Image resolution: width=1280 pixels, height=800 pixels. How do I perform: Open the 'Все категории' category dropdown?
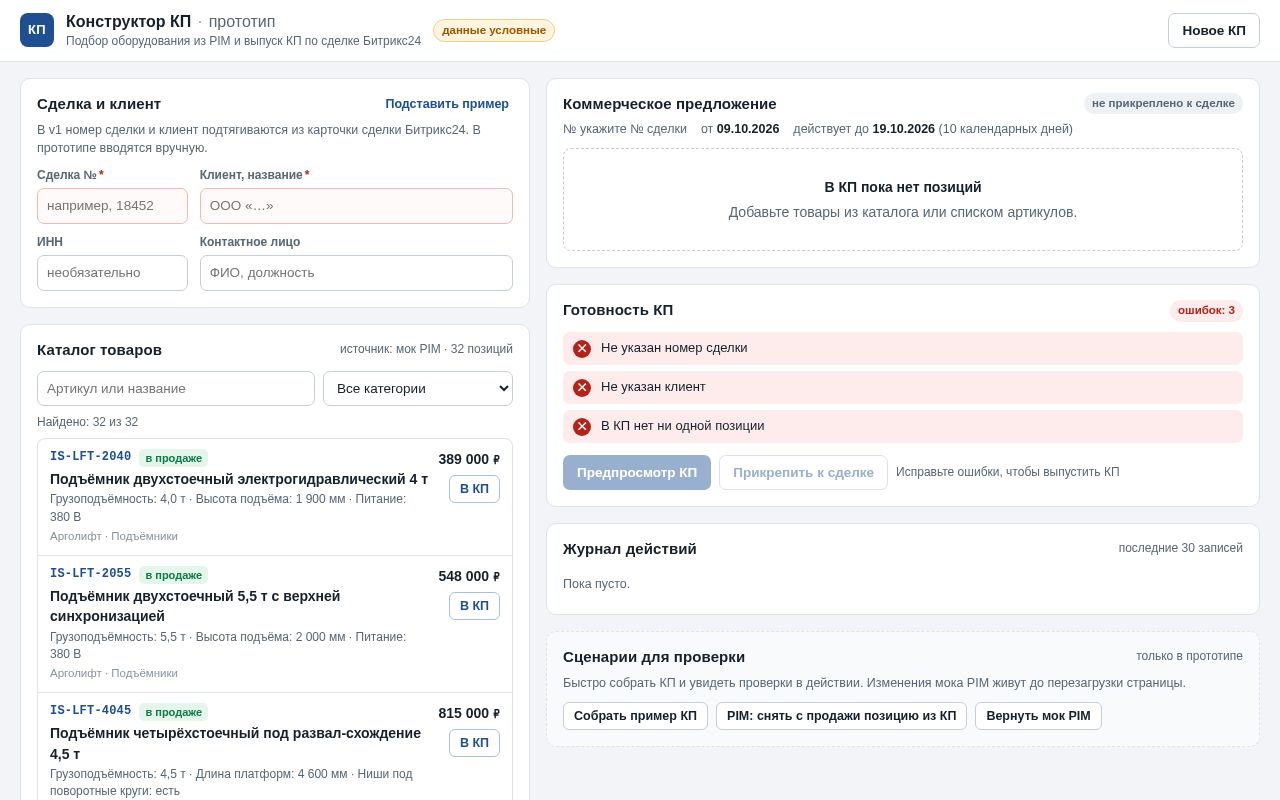click(418, 389)
